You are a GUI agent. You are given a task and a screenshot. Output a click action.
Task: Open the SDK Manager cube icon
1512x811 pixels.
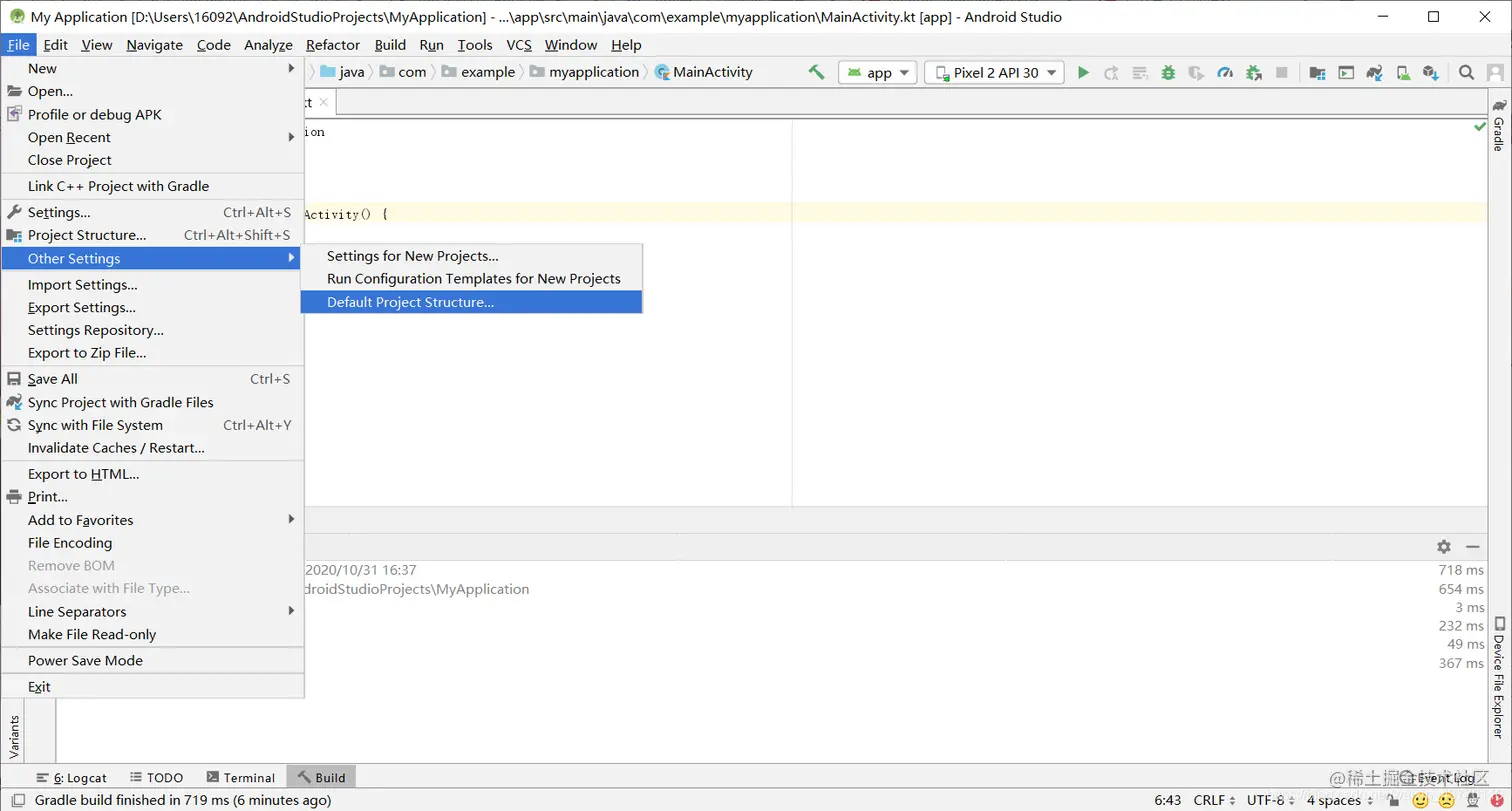[1431, 72]
